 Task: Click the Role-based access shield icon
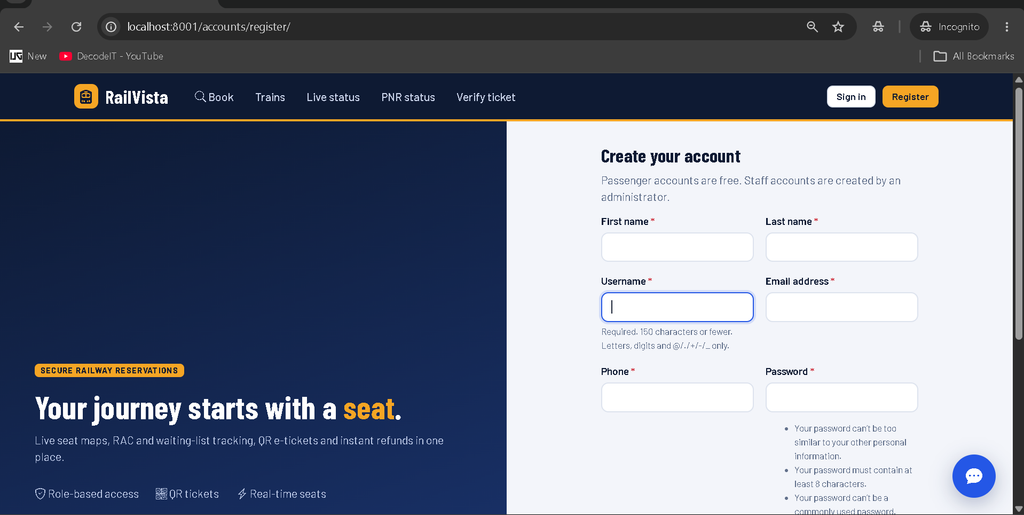click(x=40, y=493)
